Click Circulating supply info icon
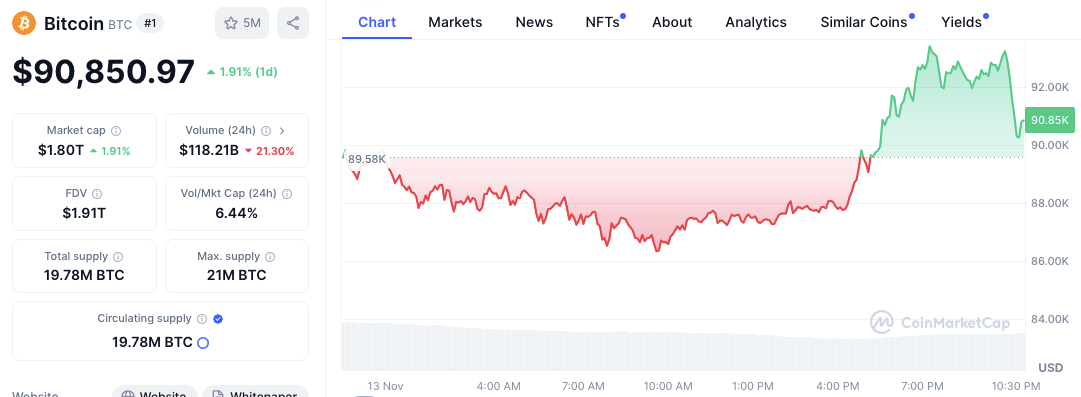This screenshot has width=1081, height=397. (x=202, y=319)
